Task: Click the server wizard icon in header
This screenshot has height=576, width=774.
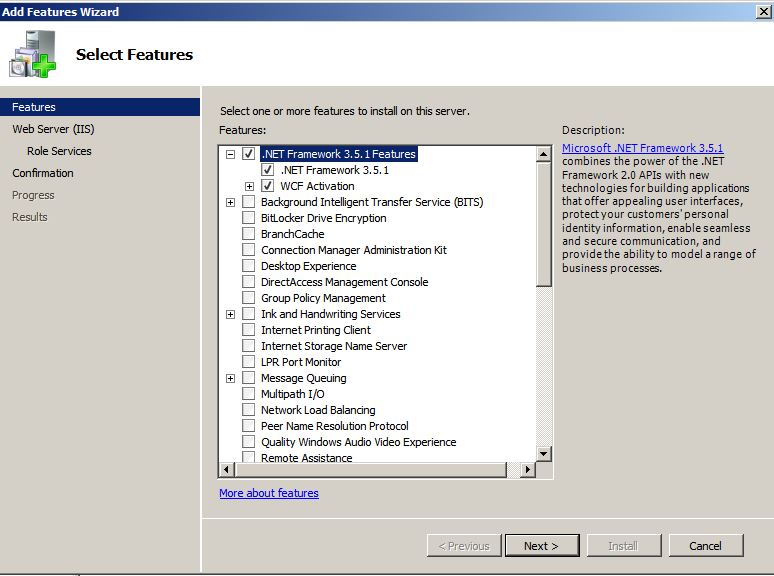Action: point(33,54)
